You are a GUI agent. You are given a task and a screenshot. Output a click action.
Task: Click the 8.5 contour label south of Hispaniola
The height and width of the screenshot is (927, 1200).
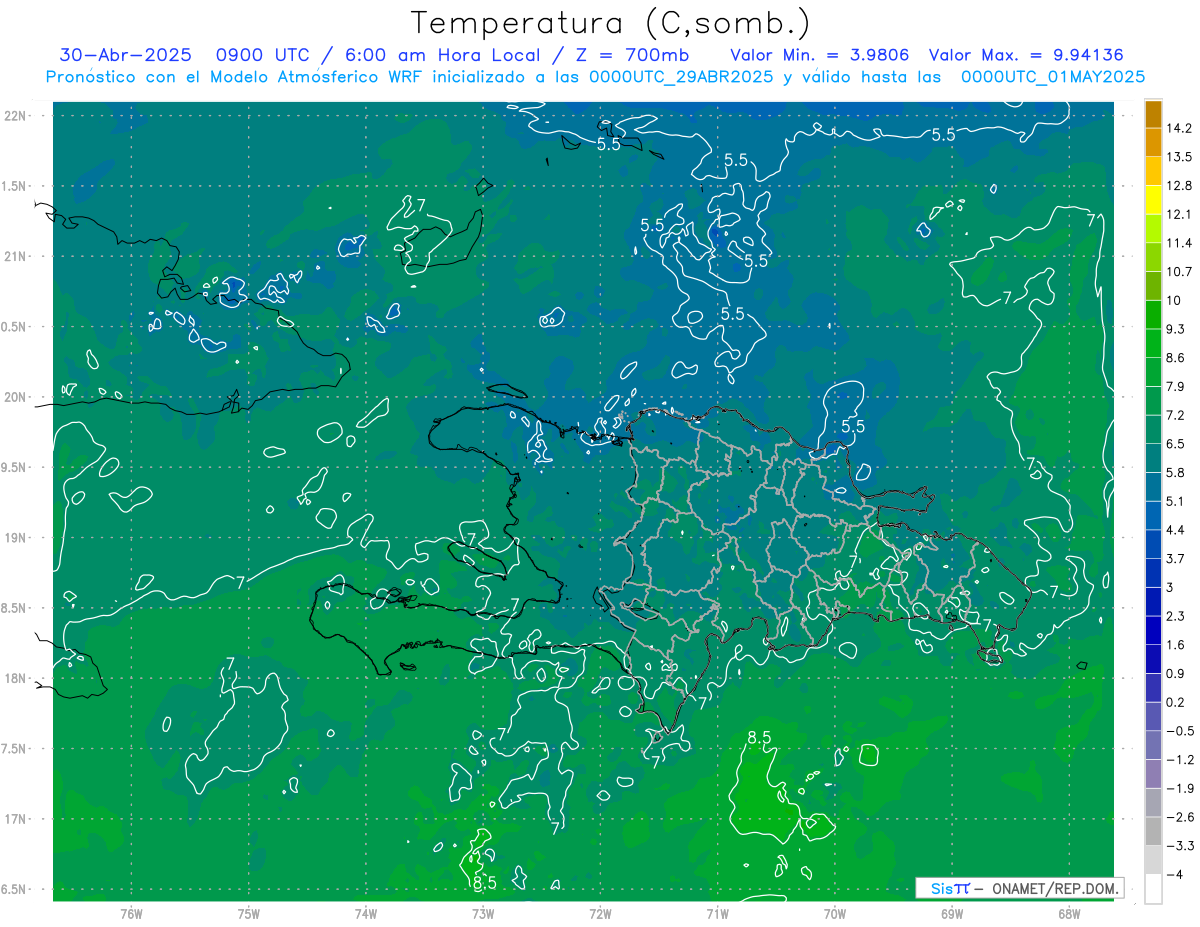(x=760, y=738)
